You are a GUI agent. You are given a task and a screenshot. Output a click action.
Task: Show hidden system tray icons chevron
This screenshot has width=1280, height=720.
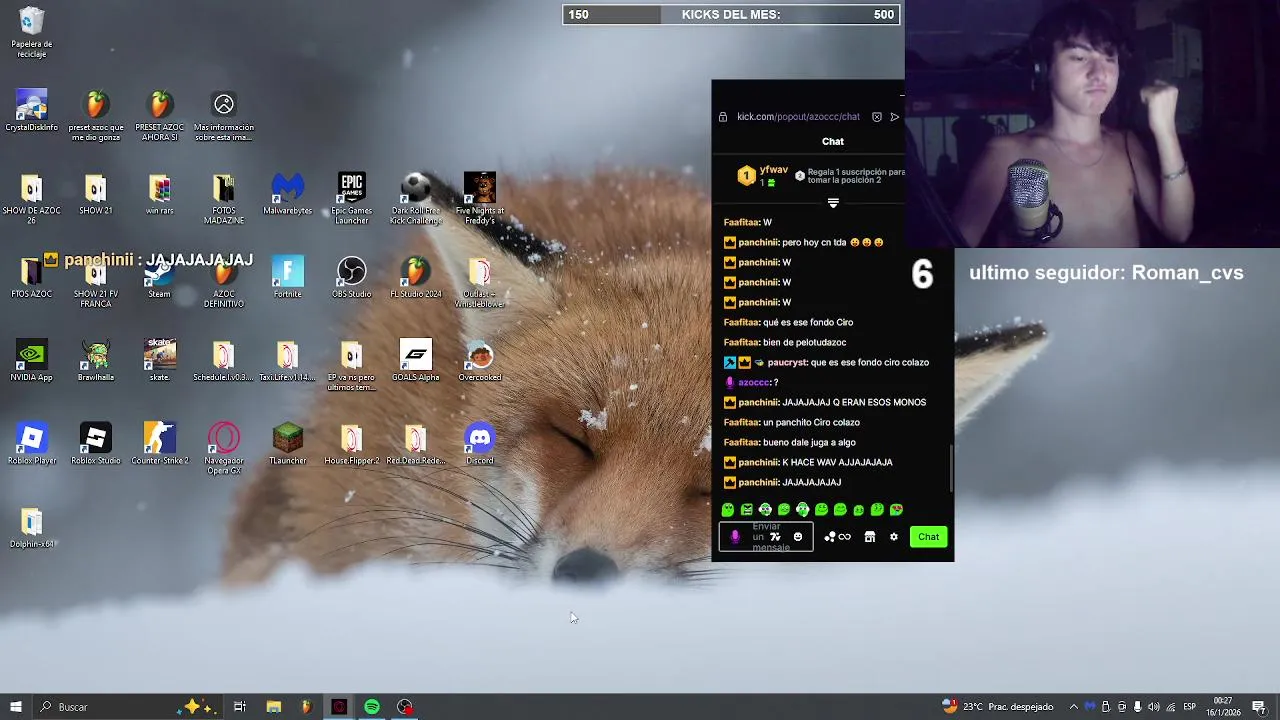point(1074,707)
